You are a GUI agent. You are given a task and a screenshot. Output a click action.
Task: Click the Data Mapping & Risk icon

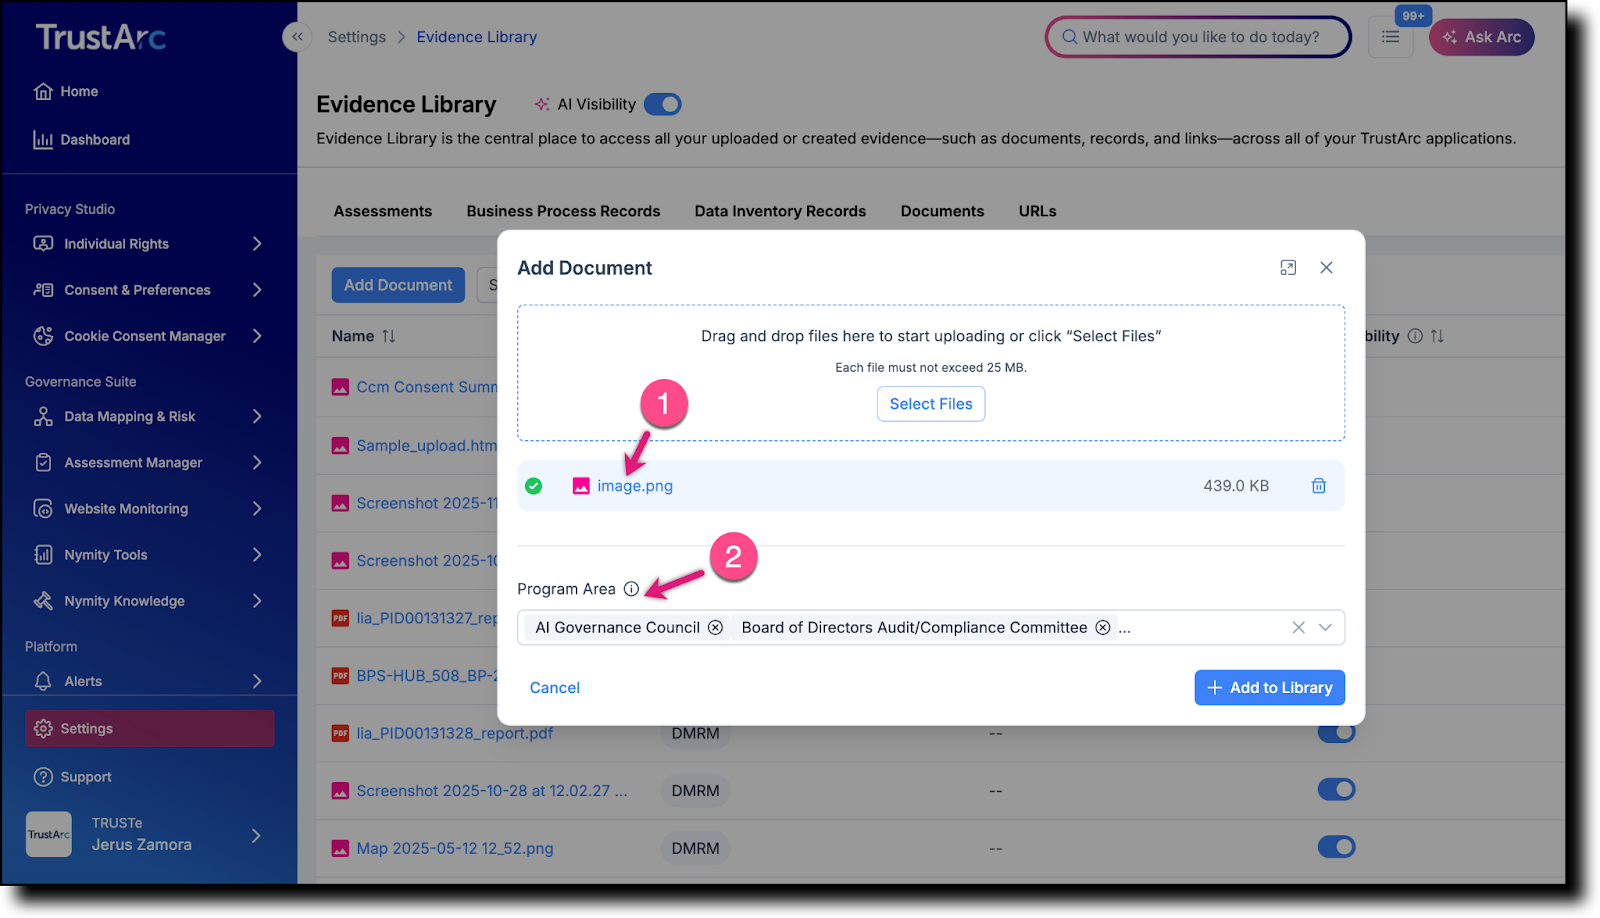43,417
